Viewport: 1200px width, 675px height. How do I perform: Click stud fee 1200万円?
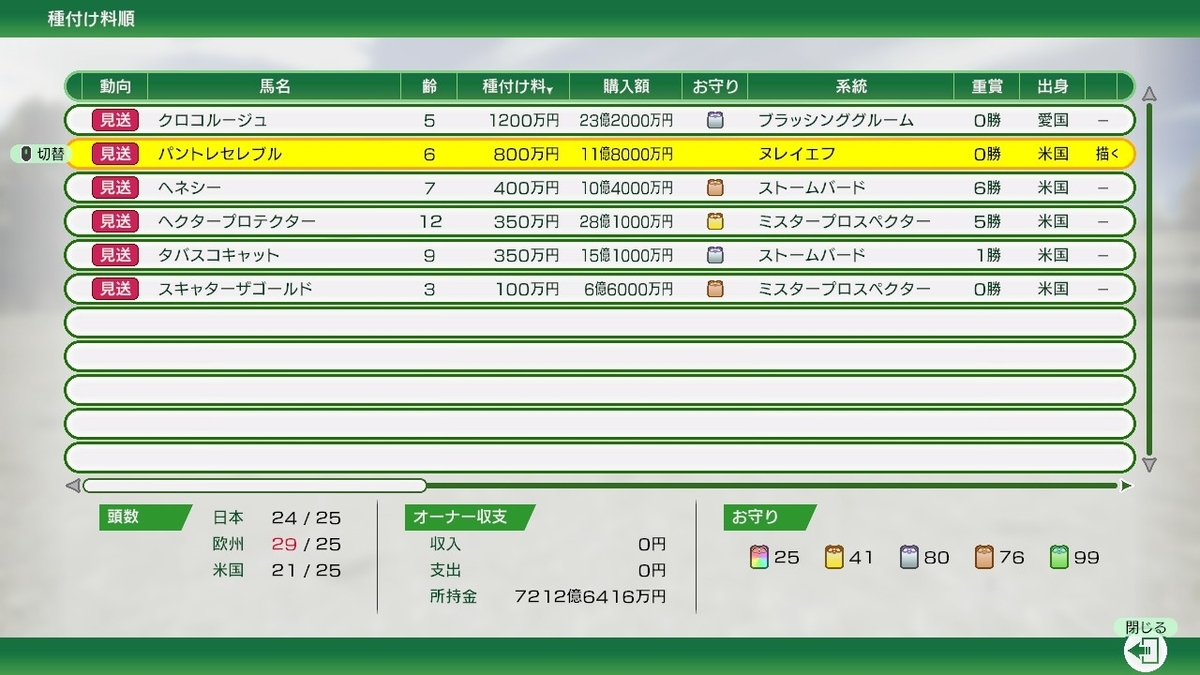coord(524,120)
